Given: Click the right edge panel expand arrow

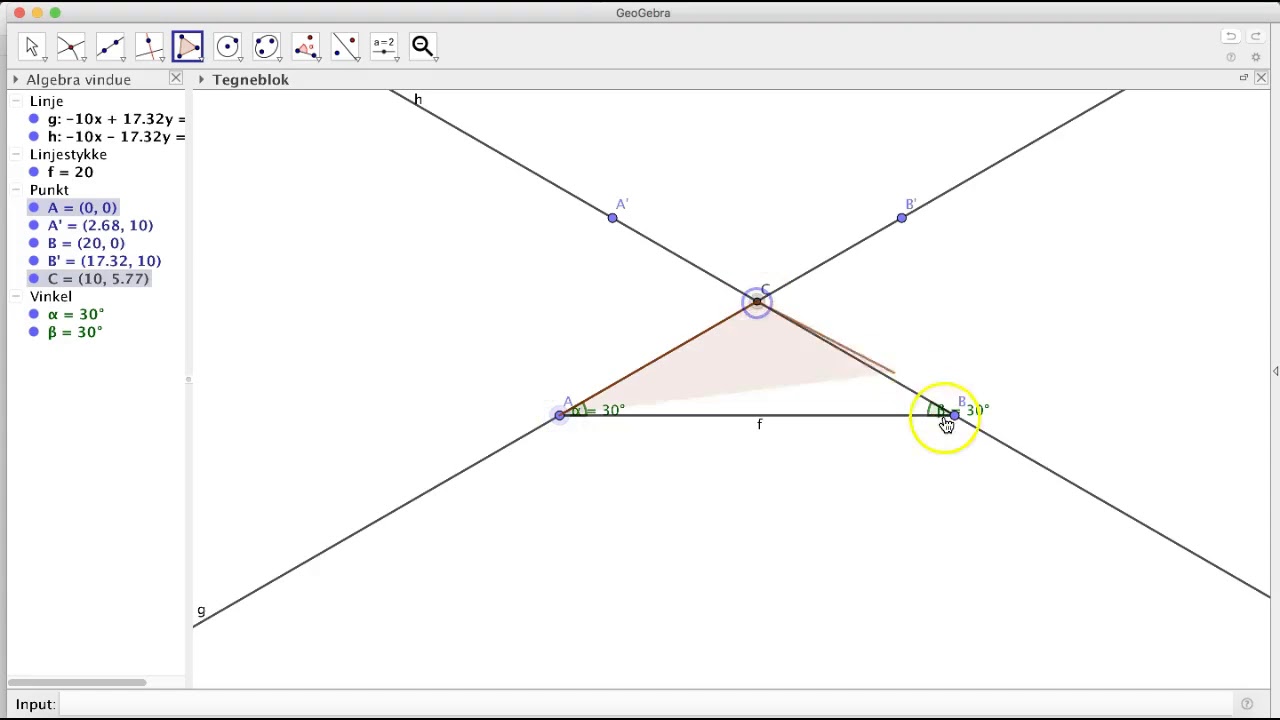Looking at the screenshot, I should tap(1275, 371).
